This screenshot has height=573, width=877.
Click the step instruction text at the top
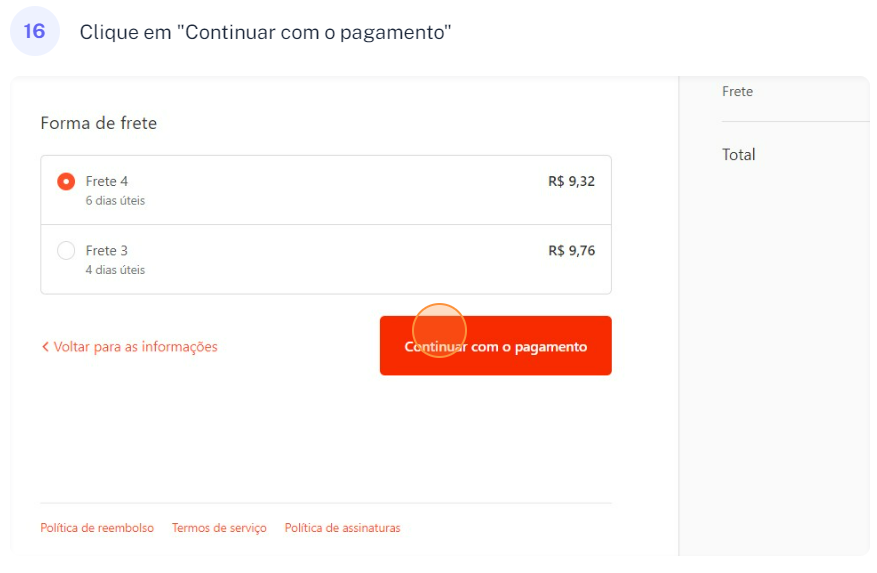pyautogui.click(x=265, y=32)
